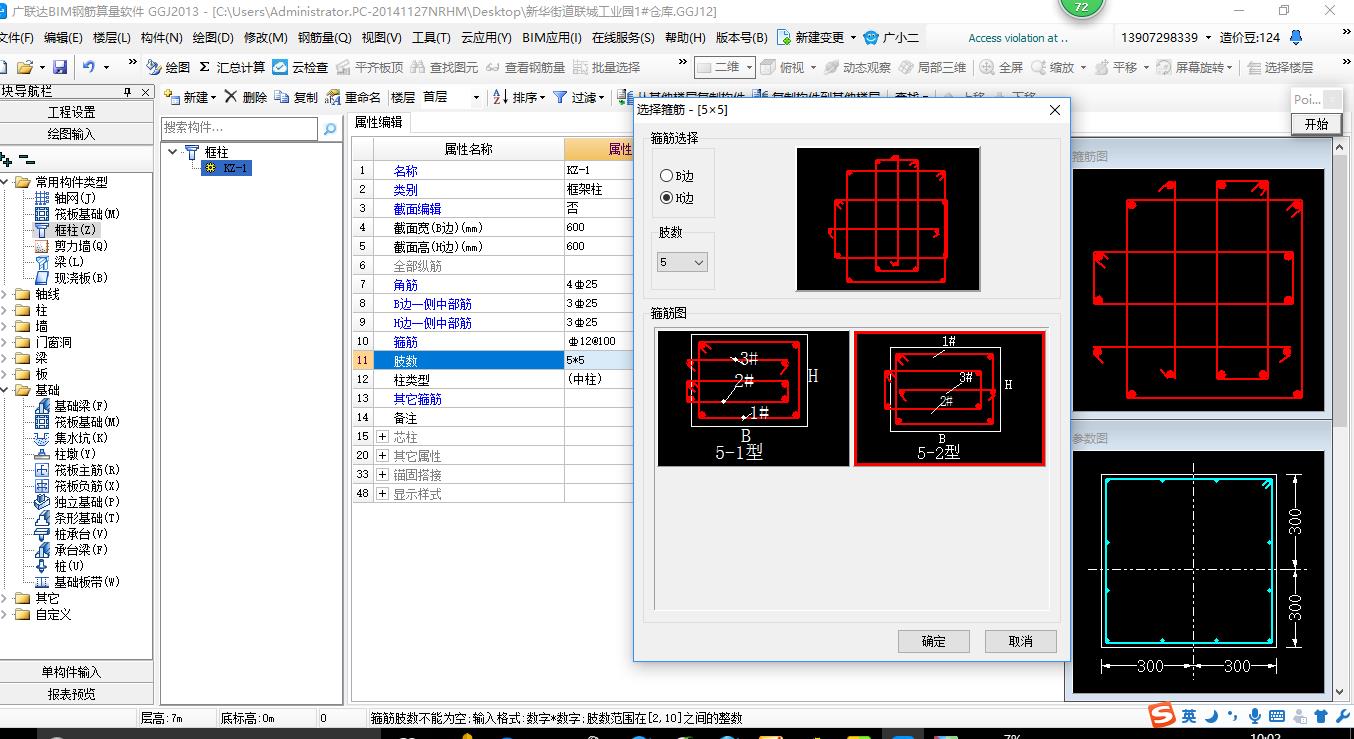Open the 文件(F) menu
This screenshot has width=1354, height=739.
click(15, 38)
